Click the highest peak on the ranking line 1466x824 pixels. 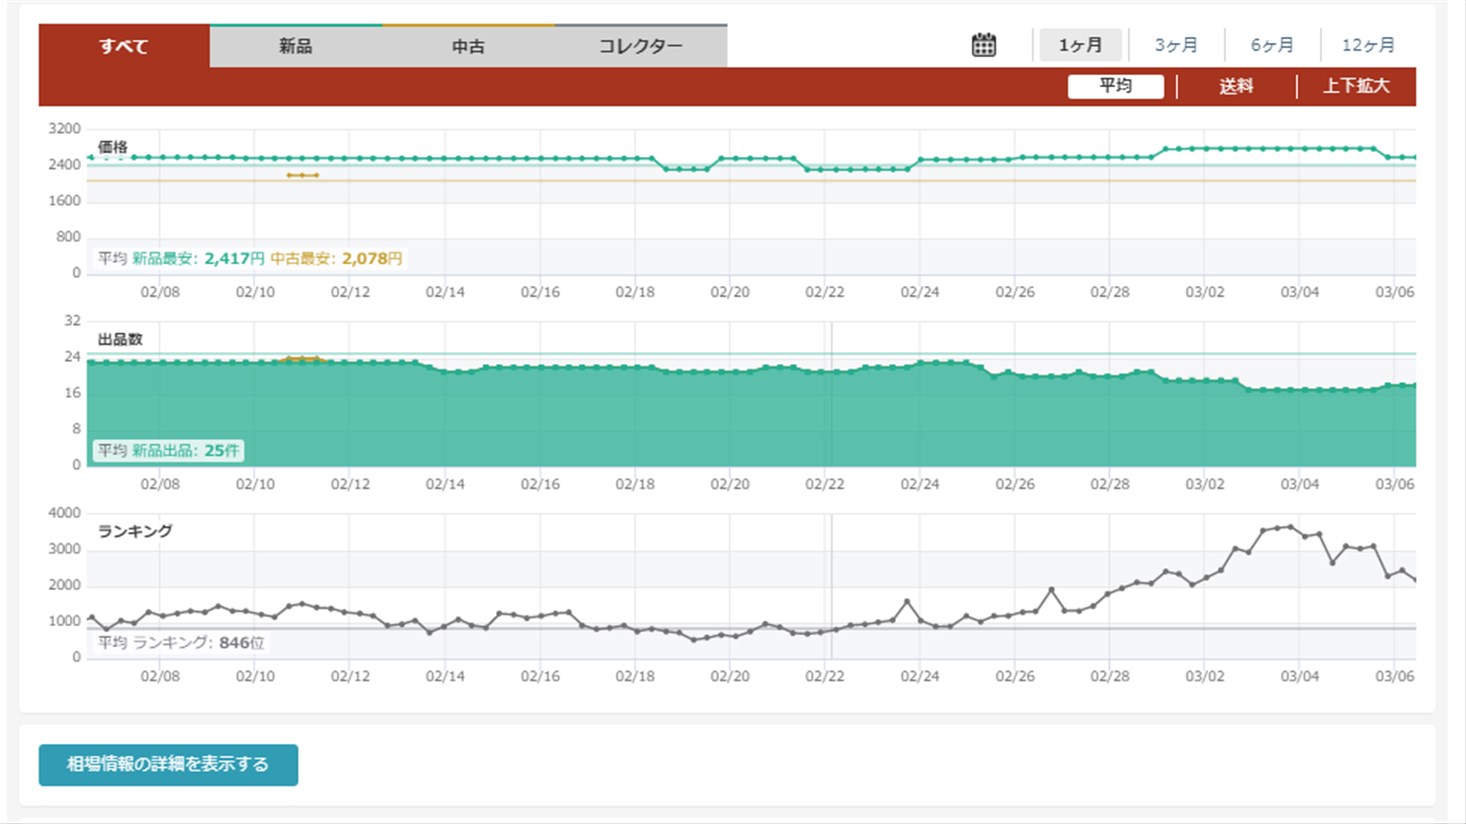click(x=1291, y=527)
